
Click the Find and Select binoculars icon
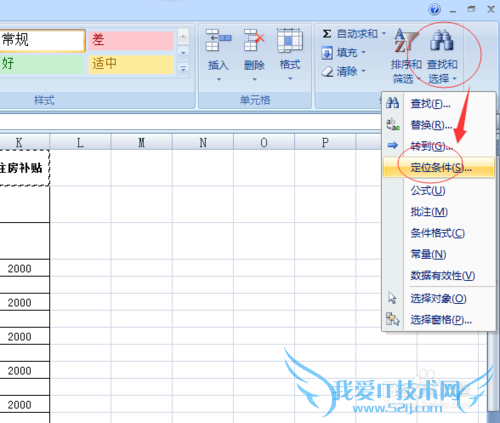point(442,41)
